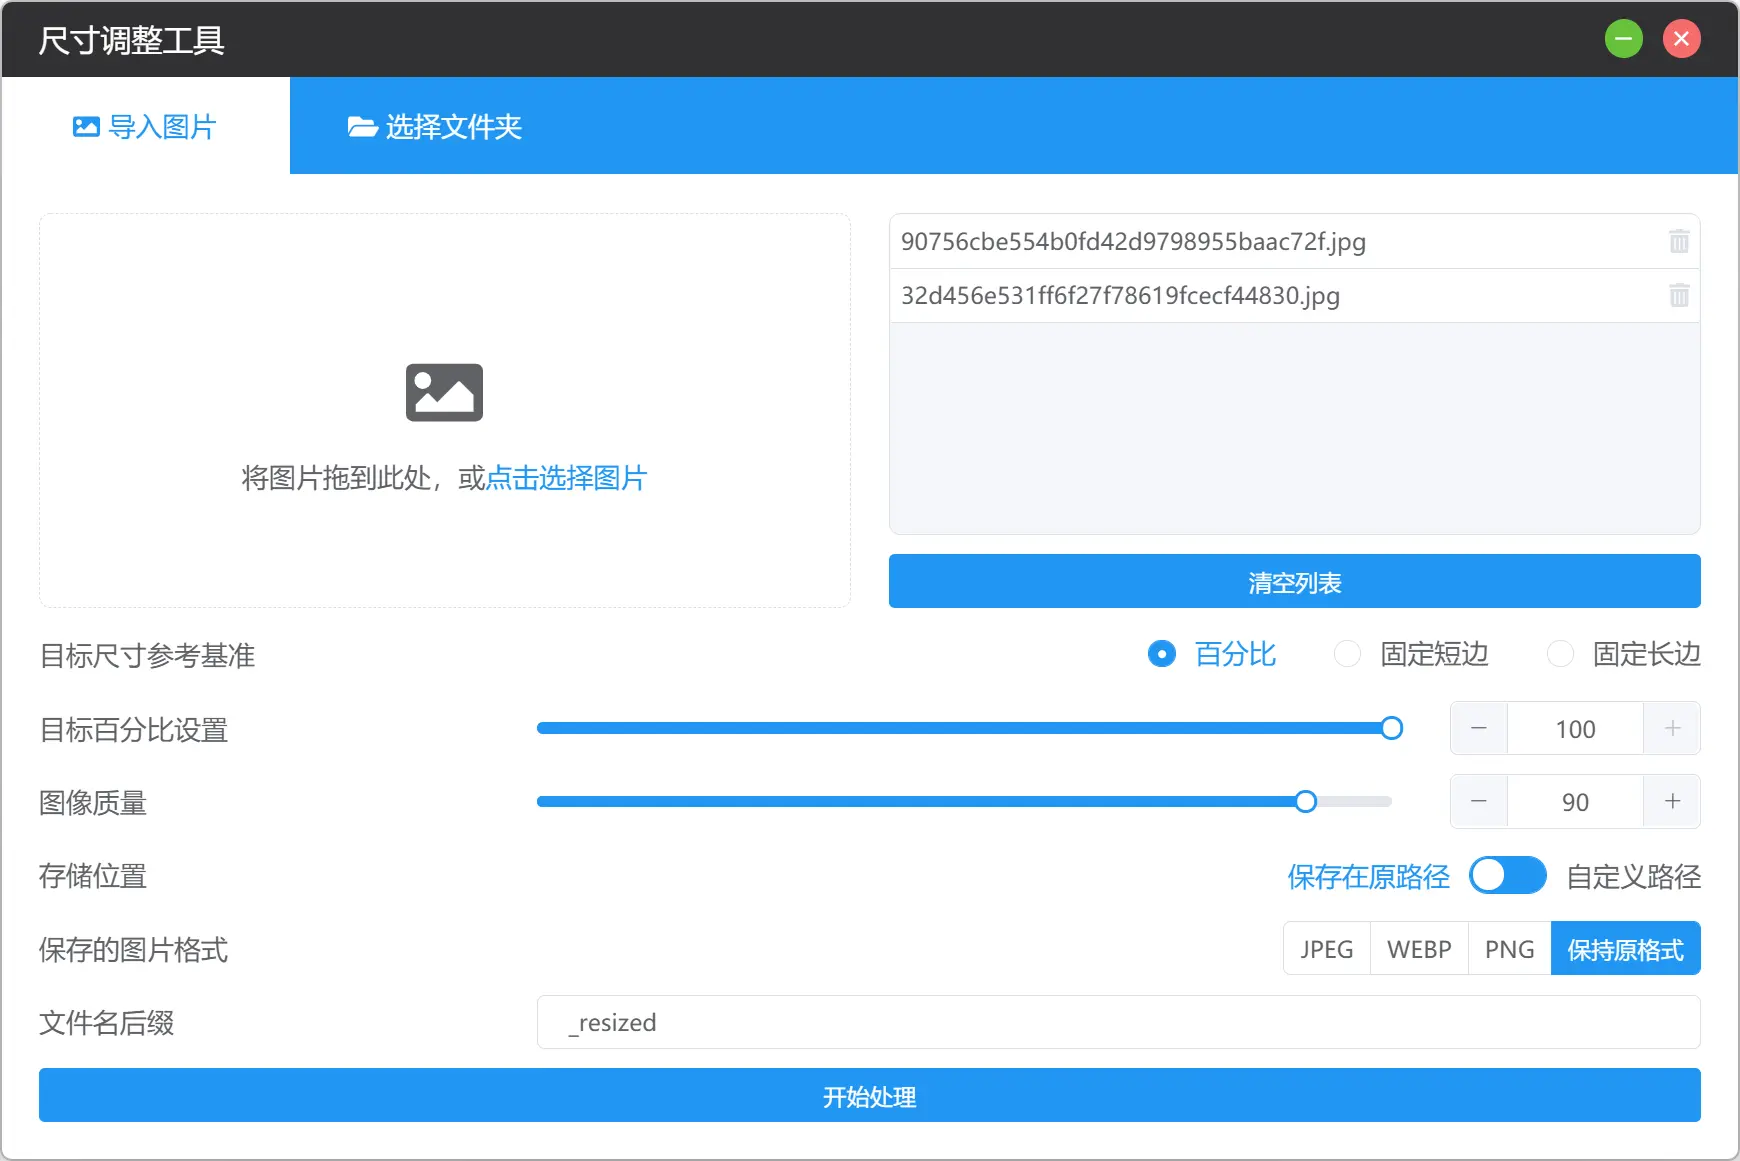The height and width of the screenshot is (1161, 1740).
Task: Click the 点击选择图片 link
Action: (567, 478)
